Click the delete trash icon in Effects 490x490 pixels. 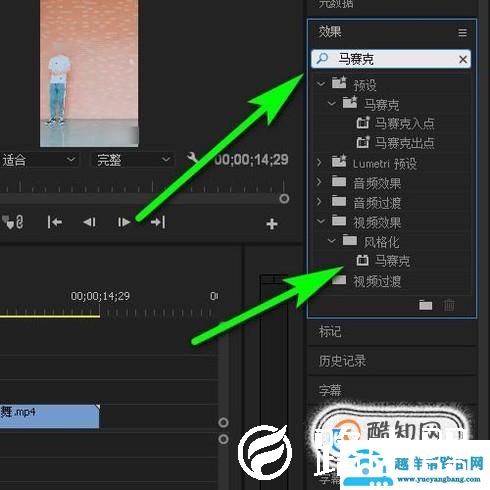(449, 305)
